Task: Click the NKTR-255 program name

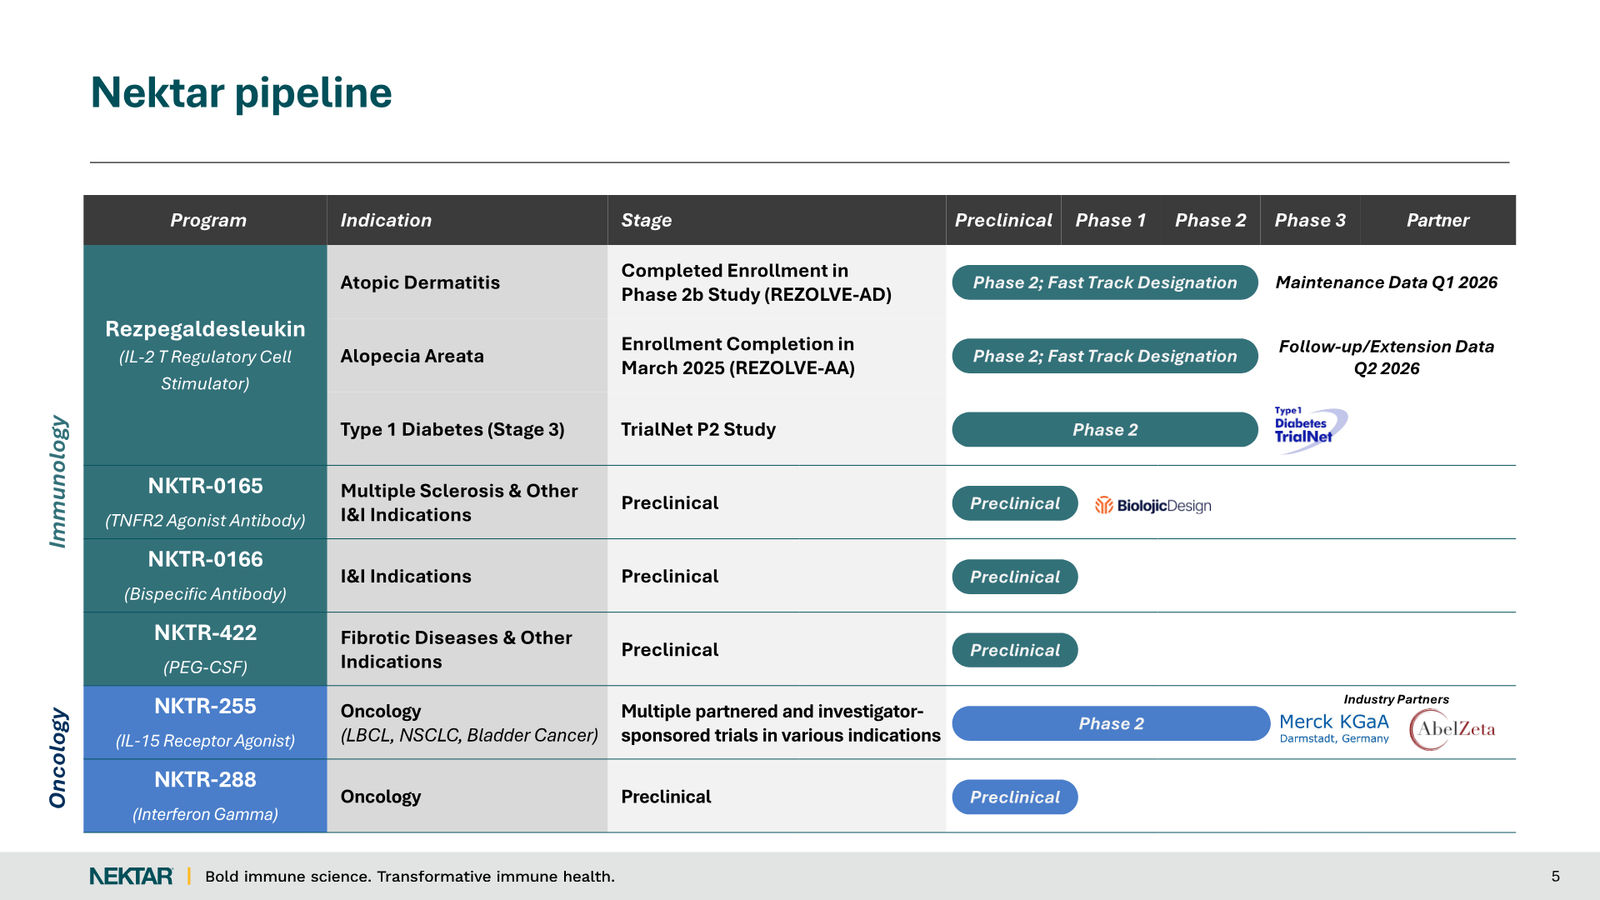Action: coord(205,706)
